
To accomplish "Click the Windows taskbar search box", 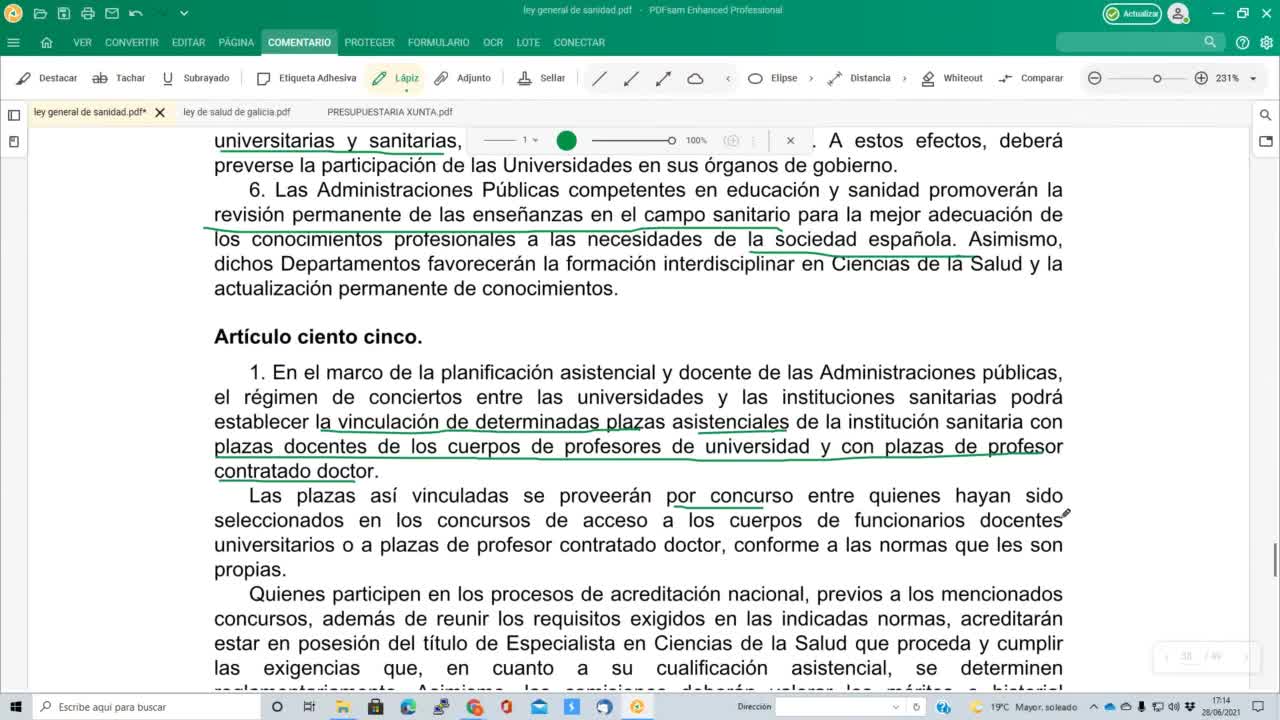I will click(145, 707).
